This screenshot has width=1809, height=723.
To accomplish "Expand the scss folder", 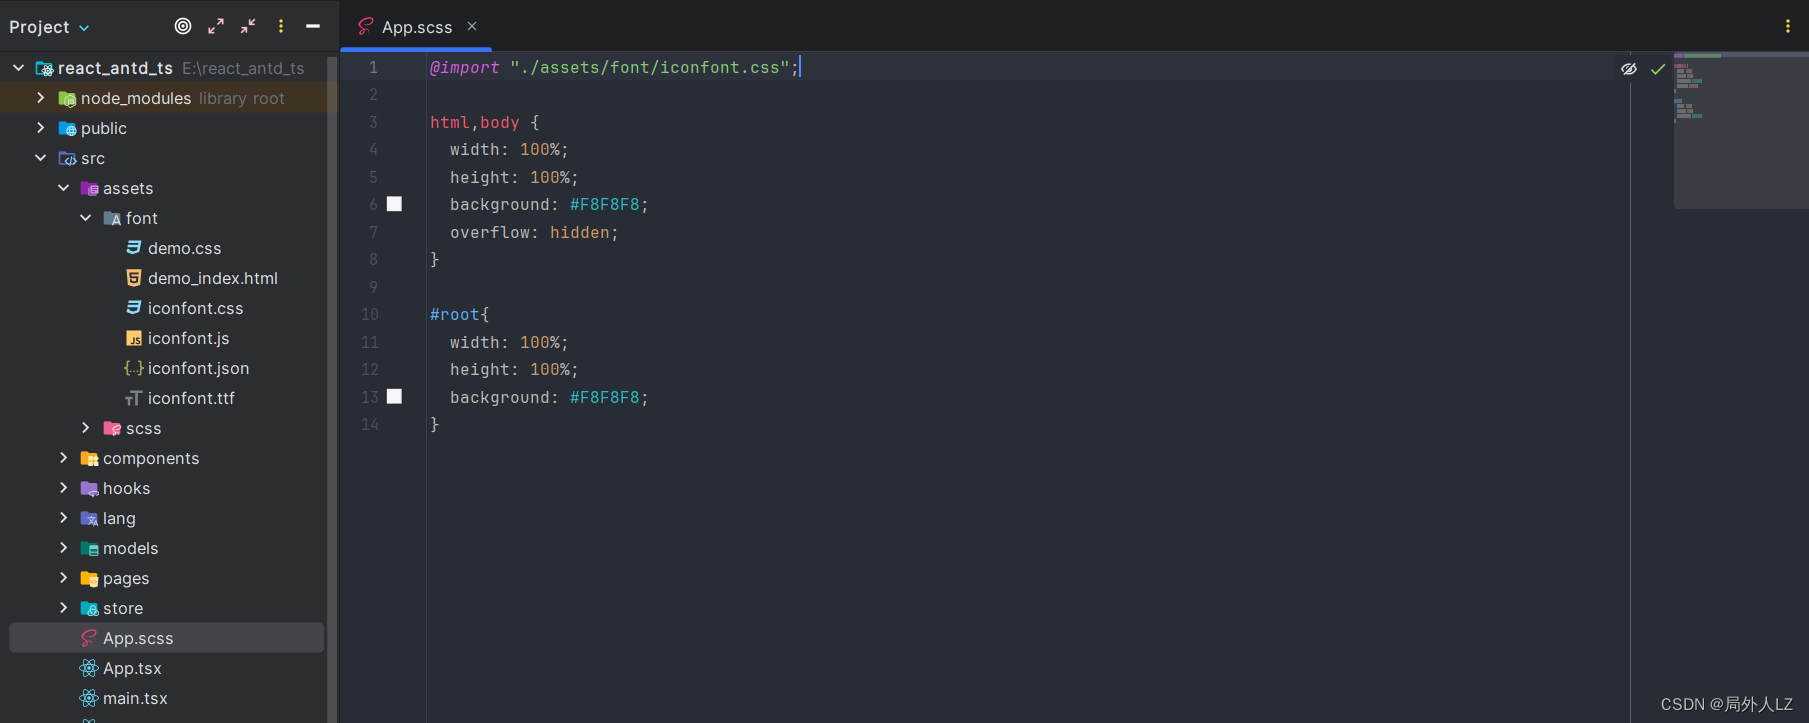I will 86,428.
